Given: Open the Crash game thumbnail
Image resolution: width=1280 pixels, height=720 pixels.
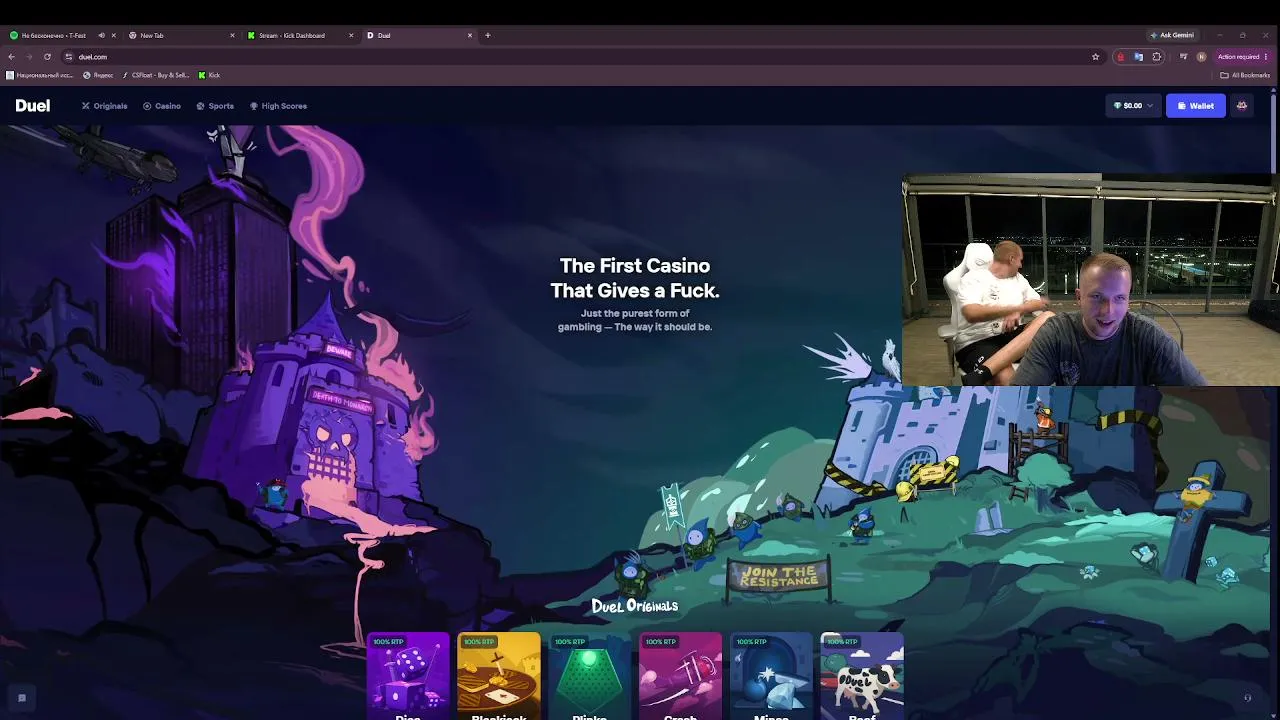Looking at the screenshot, I should click(680, 676).
